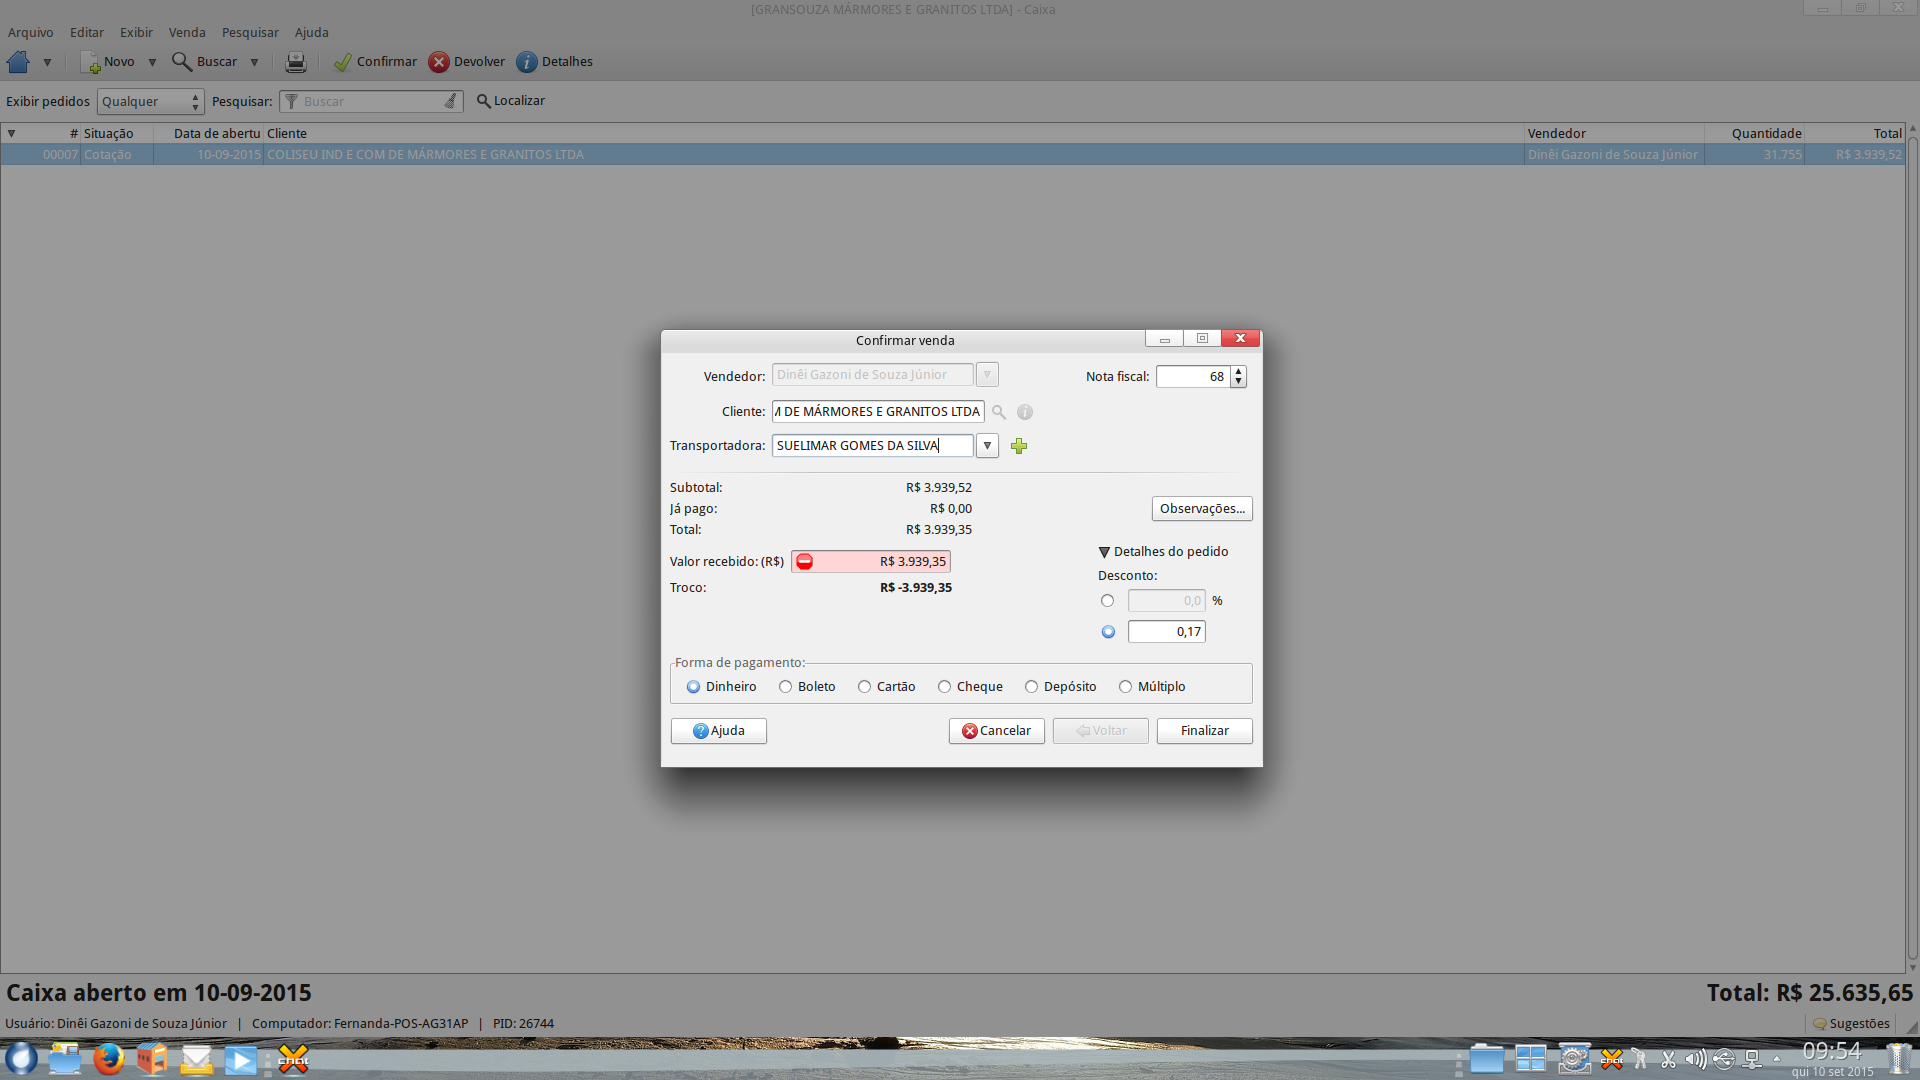Click the Localizar button in the search bar
The width and height of the screenshot is (1920, 1080).
click(511, 101)
